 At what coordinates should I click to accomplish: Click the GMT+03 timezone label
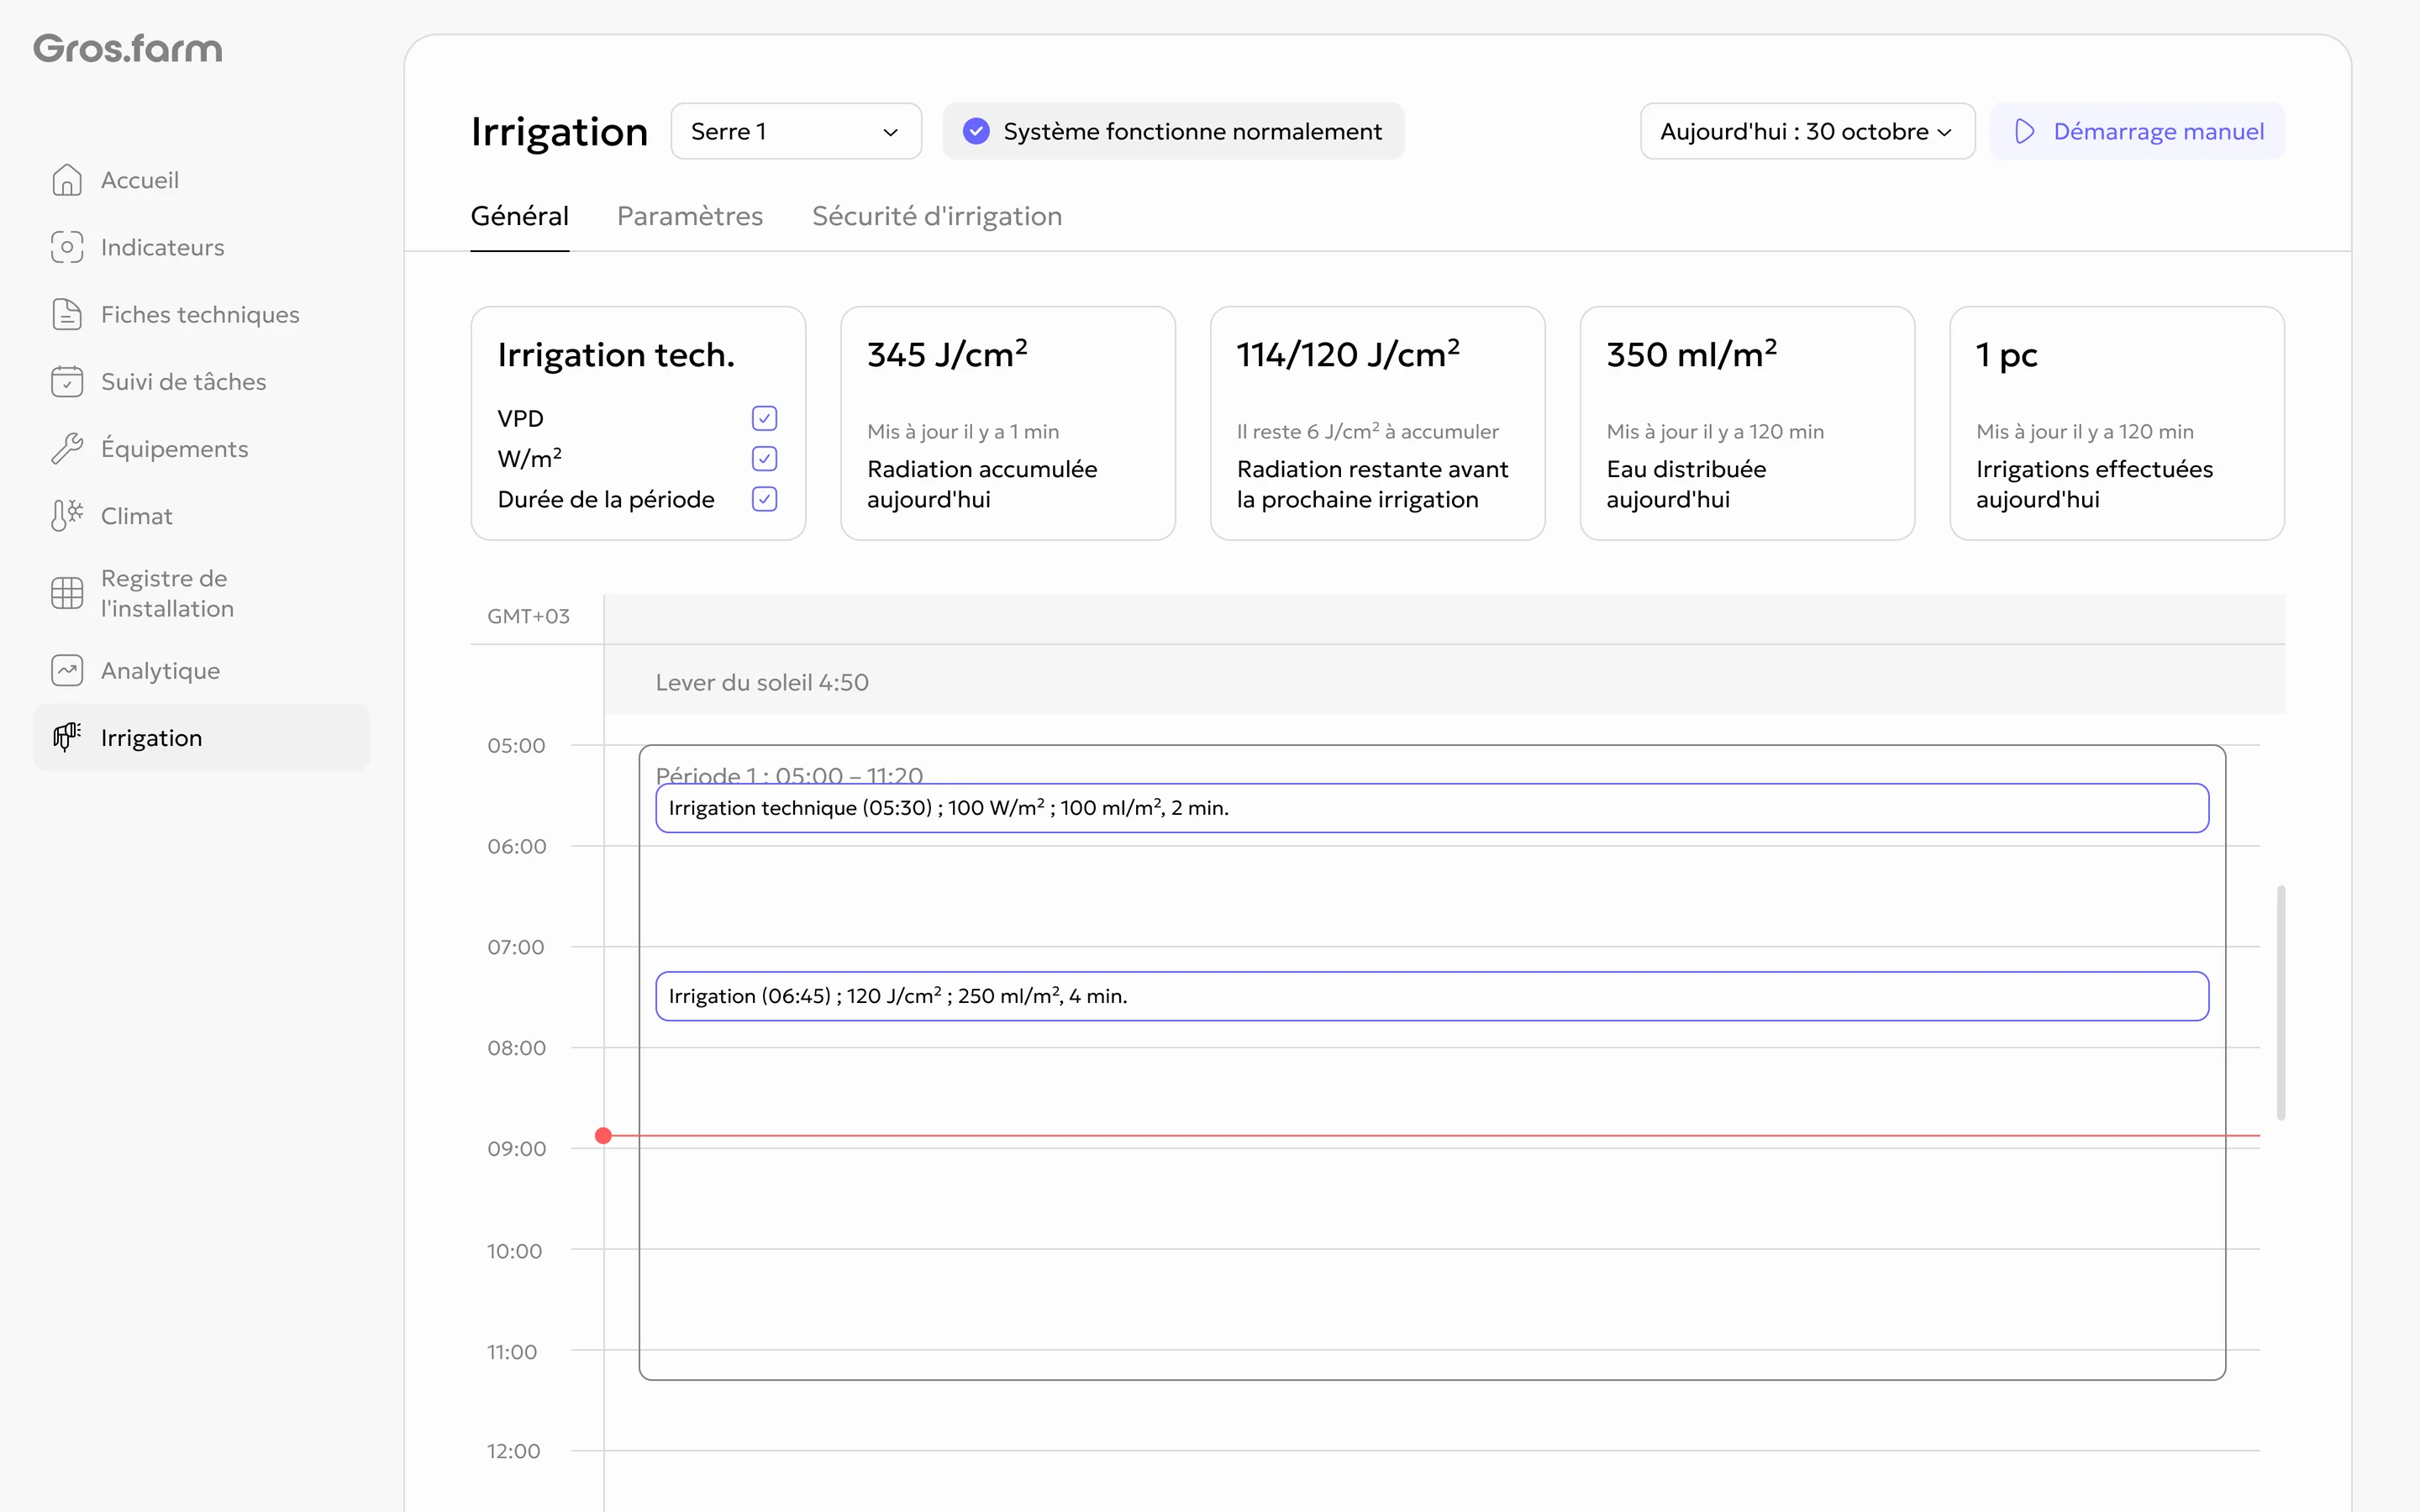click(528, 616)
